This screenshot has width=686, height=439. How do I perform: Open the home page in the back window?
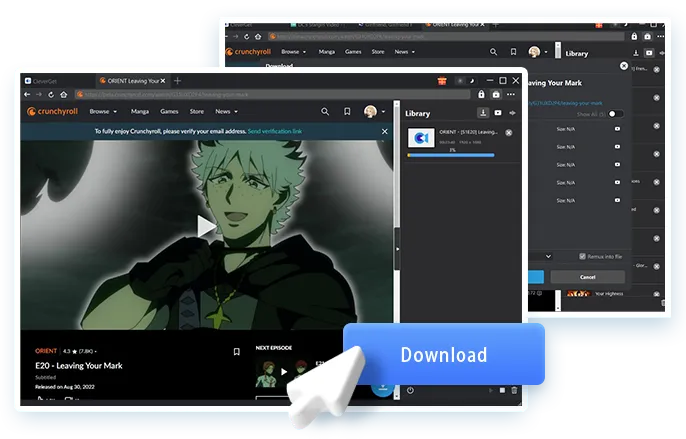(x=258, y=37)
